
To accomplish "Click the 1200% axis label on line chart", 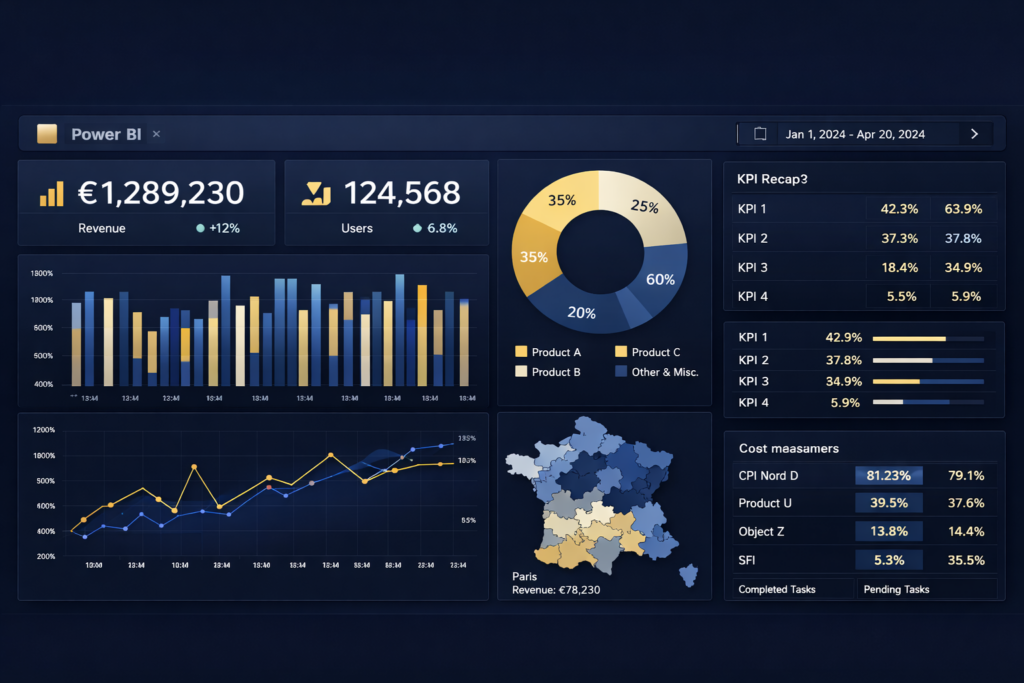I will pos(44,430).
